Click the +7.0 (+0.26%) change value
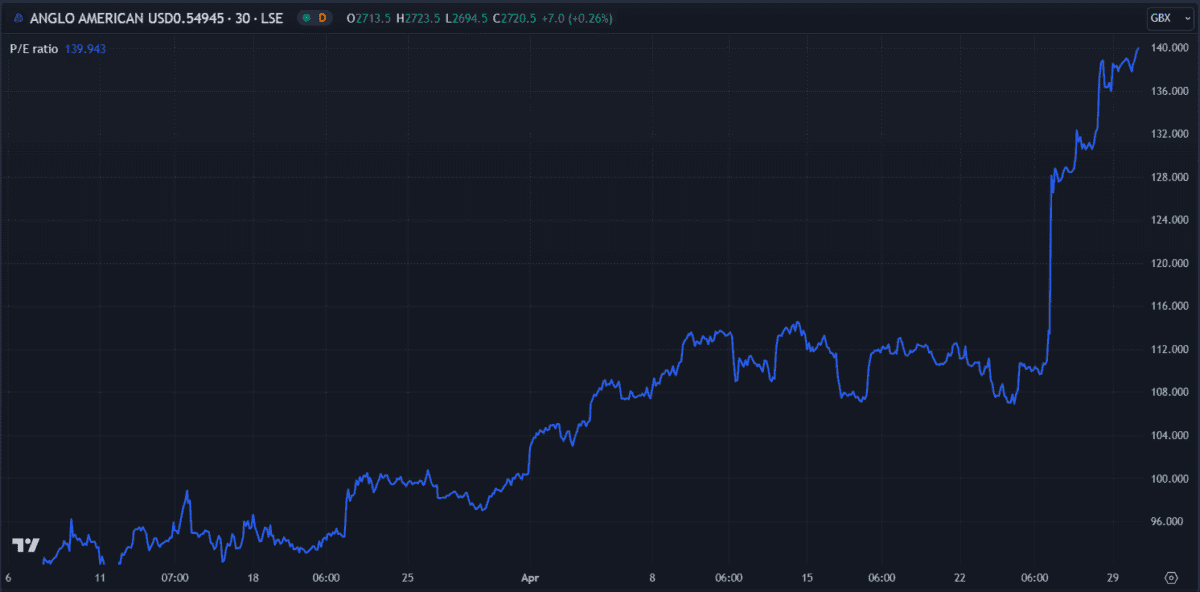 tap(578, 18)
